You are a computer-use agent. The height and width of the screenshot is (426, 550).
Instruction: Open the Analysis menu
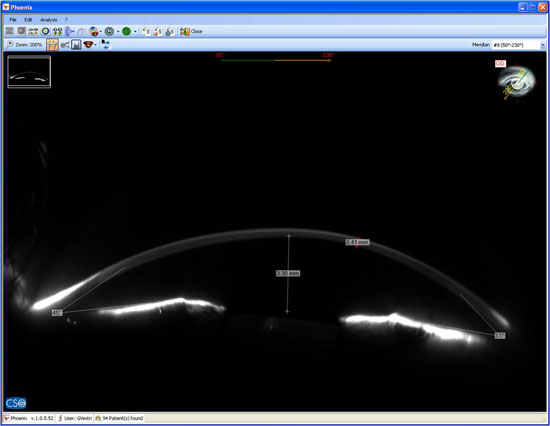click(x=48, y=20)
